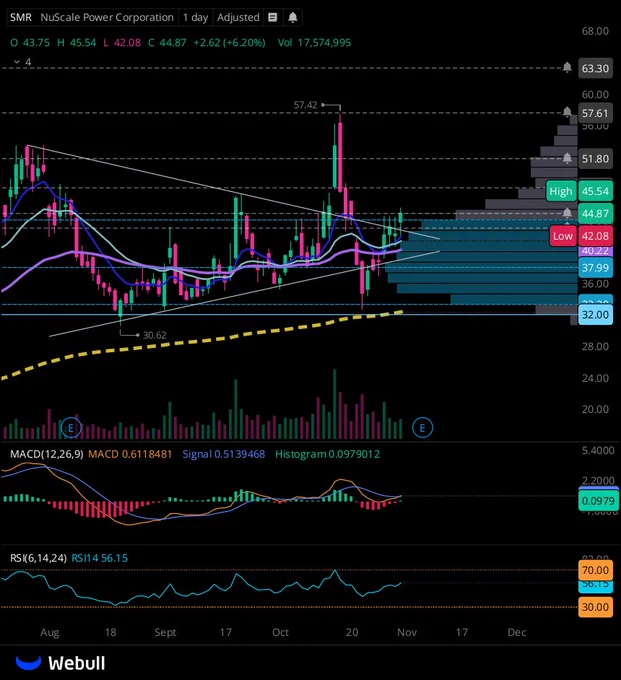Click the 32.00 horizontal line label
Viewport: 621px width, 680px height.
coord(595,314)
